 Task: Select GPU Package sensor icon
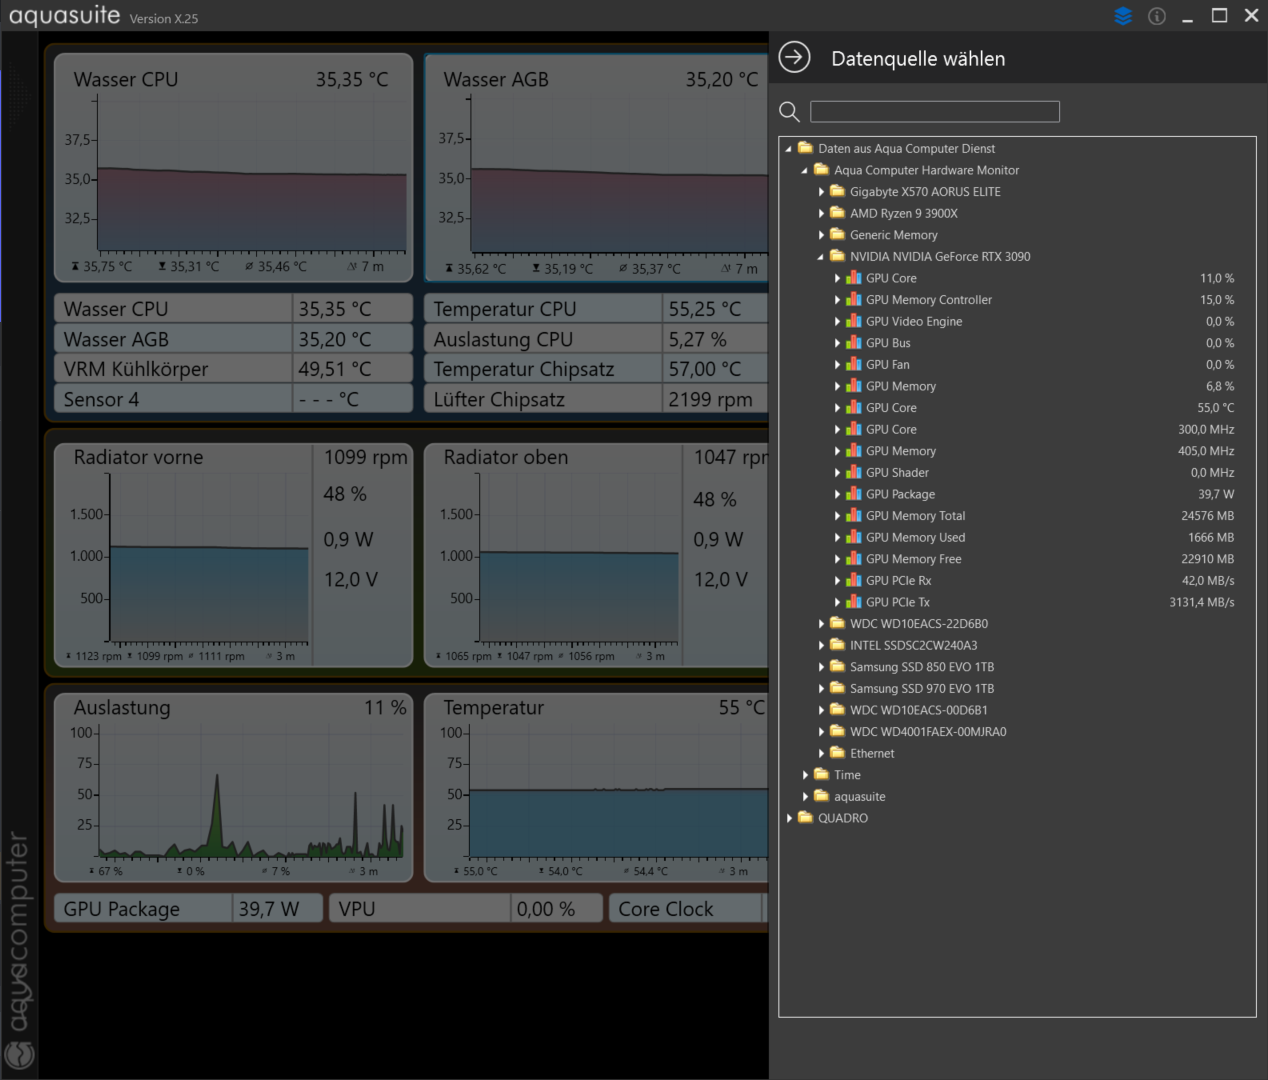tap(854, 494)
